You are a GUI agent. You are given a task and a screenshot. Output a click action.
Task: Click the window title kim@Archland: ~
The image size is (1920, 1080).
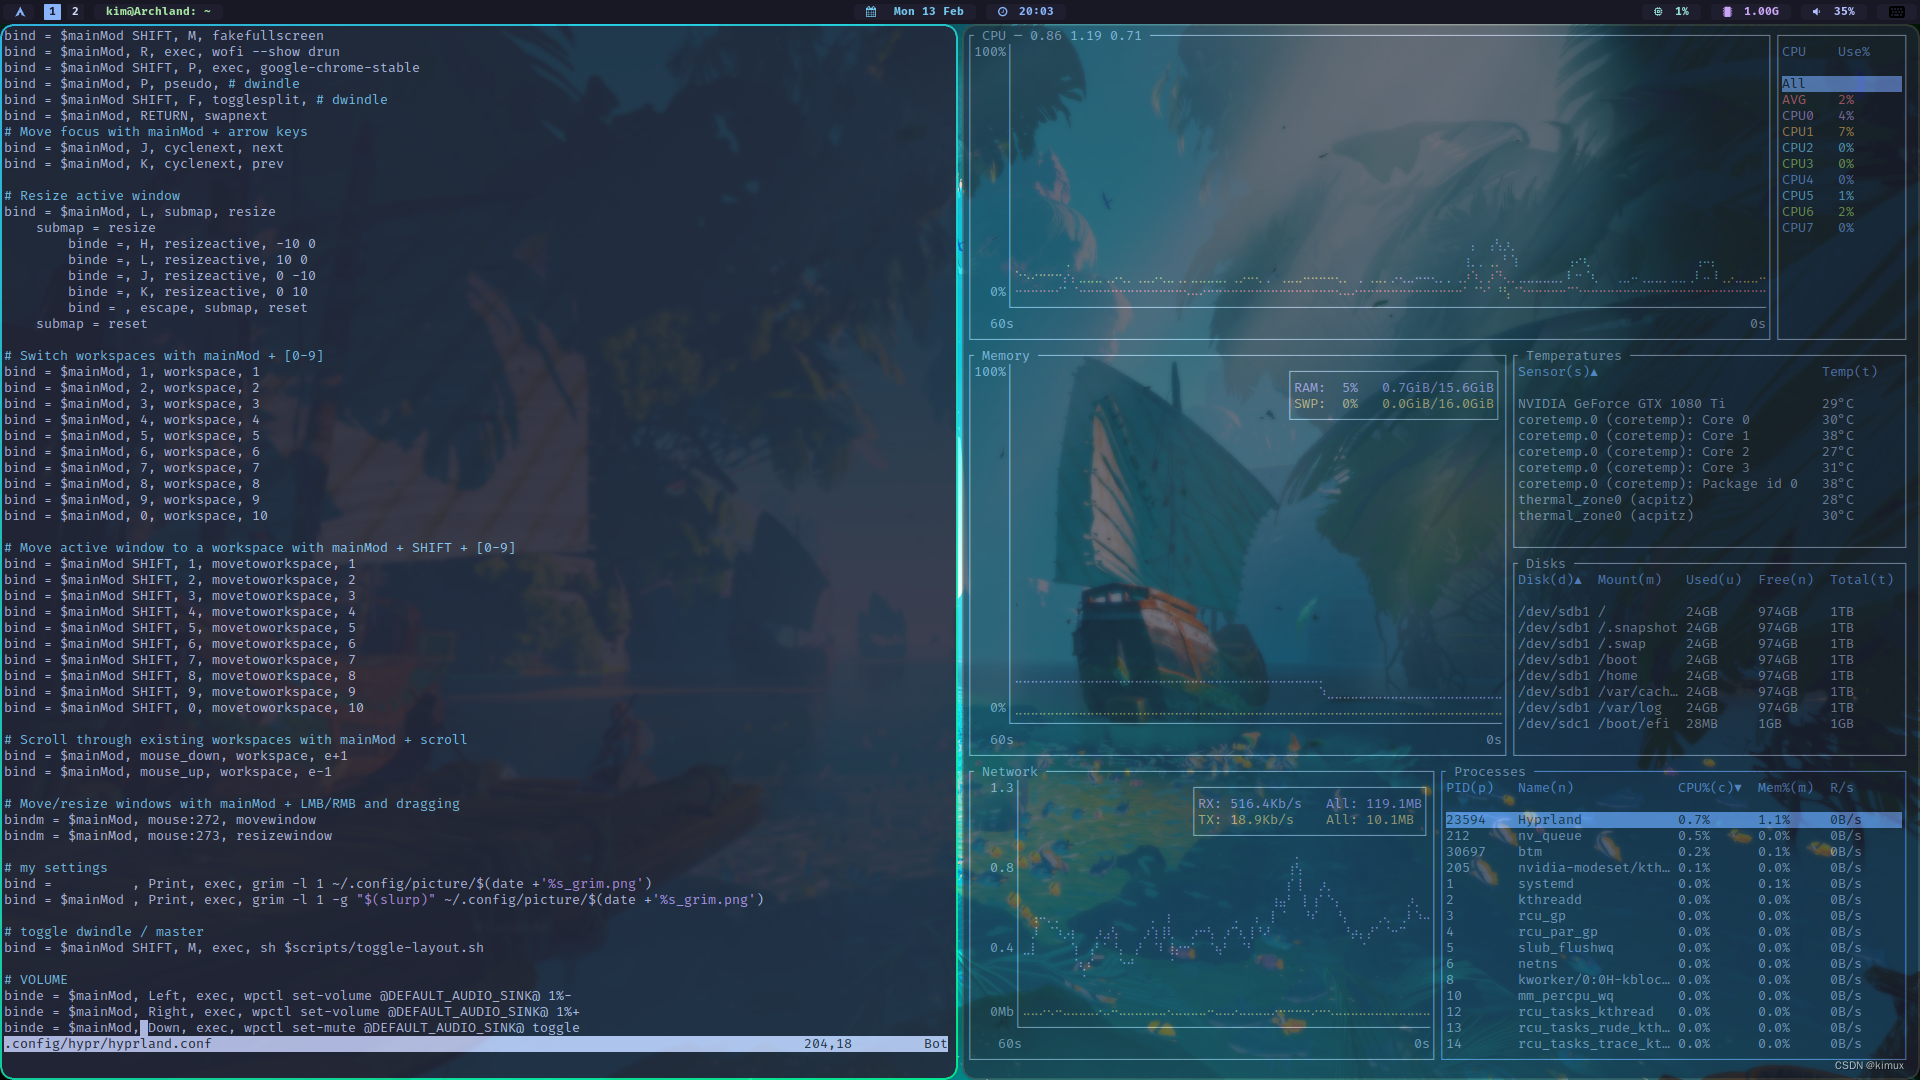click(158, 12)
